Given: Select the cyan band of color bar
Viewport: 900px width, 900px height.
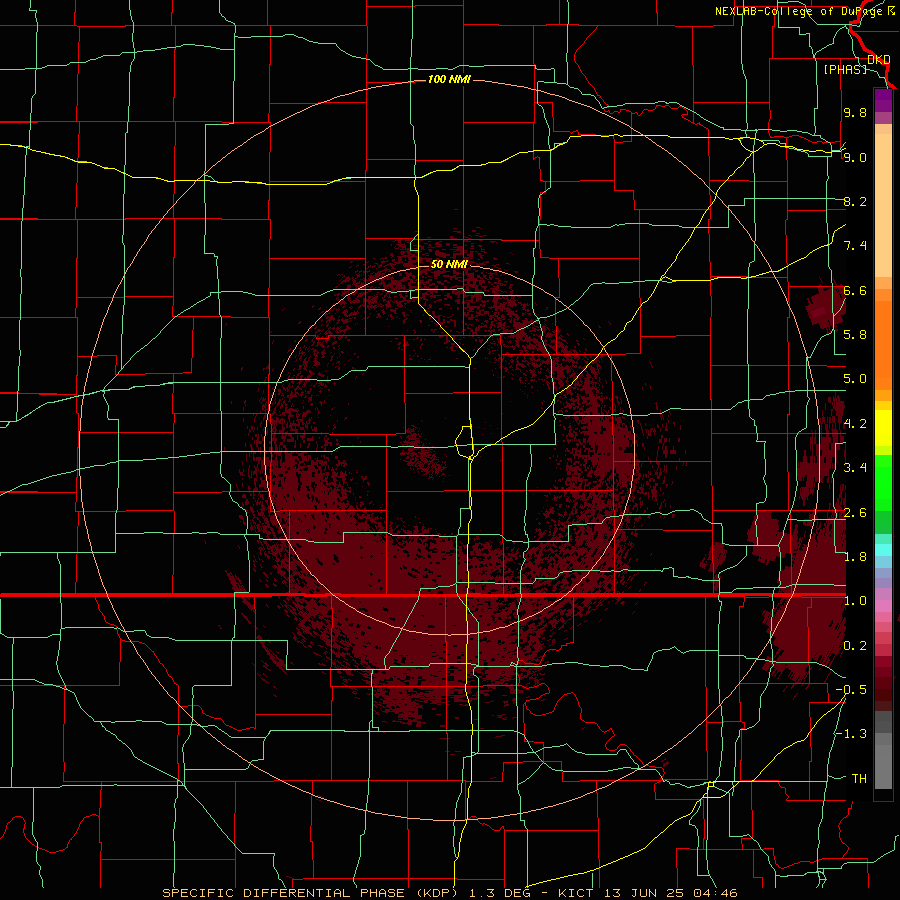Looking at the screenshot, I should pos(883,550).
